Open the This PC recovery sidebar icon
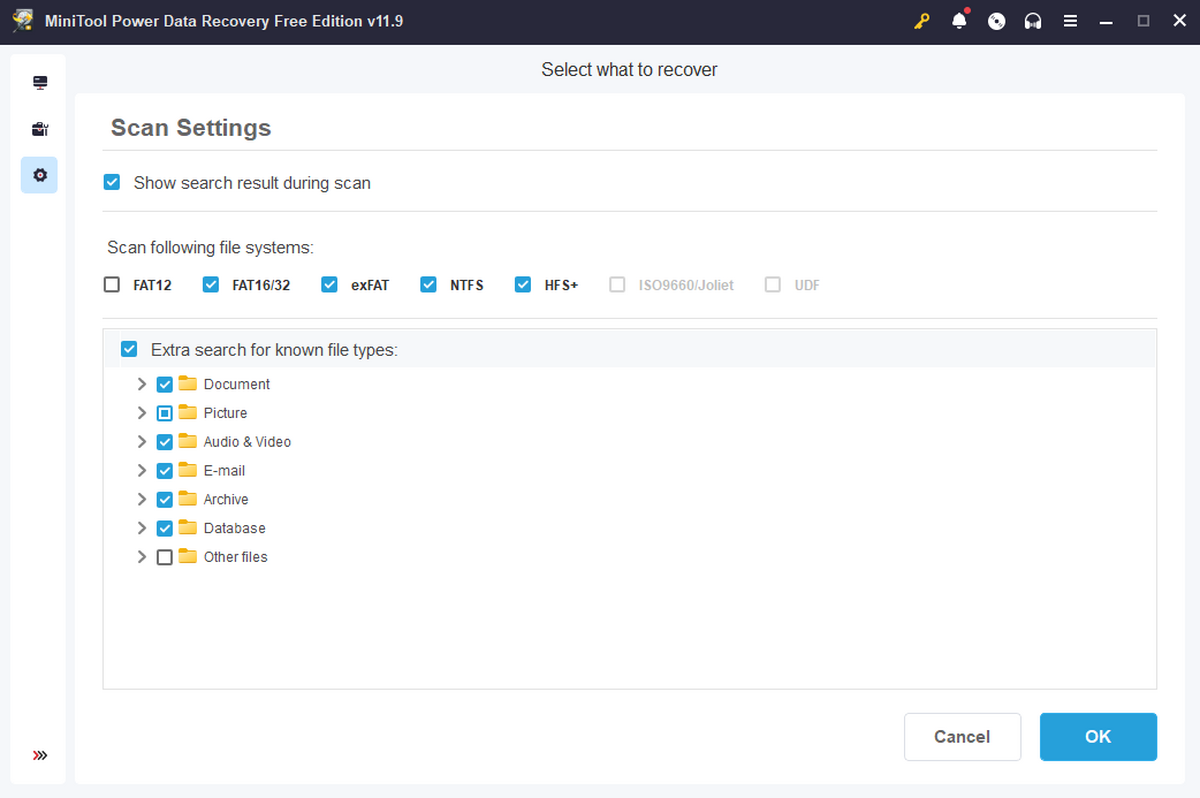 click(x=40, y=83)
